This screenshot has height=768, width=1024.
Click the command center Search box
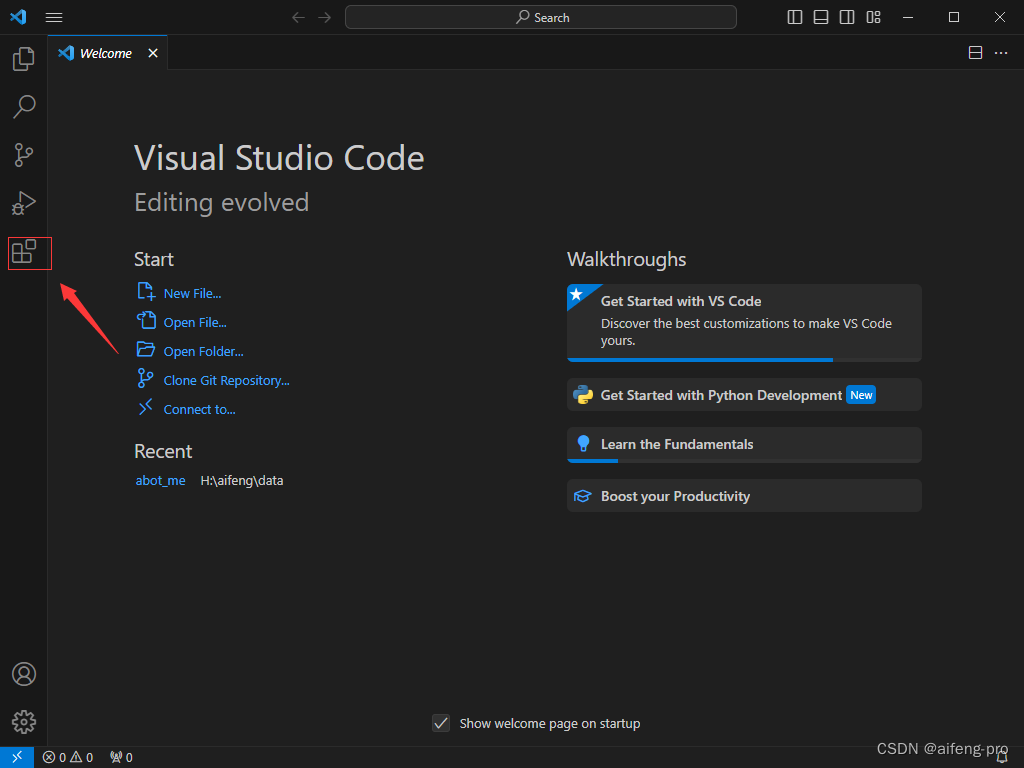pos(541,18)
